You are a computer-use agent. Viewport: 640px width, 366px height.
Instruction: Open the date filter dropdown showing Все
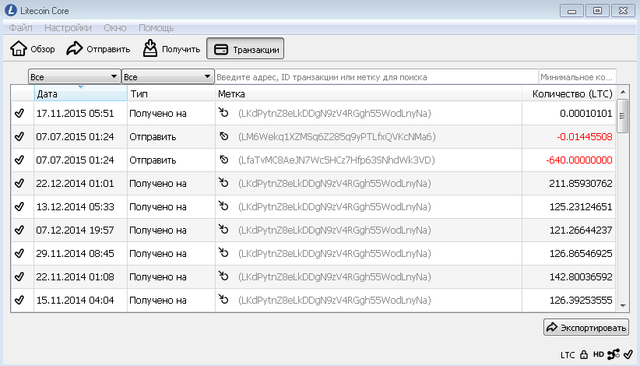tap(74, 77)
